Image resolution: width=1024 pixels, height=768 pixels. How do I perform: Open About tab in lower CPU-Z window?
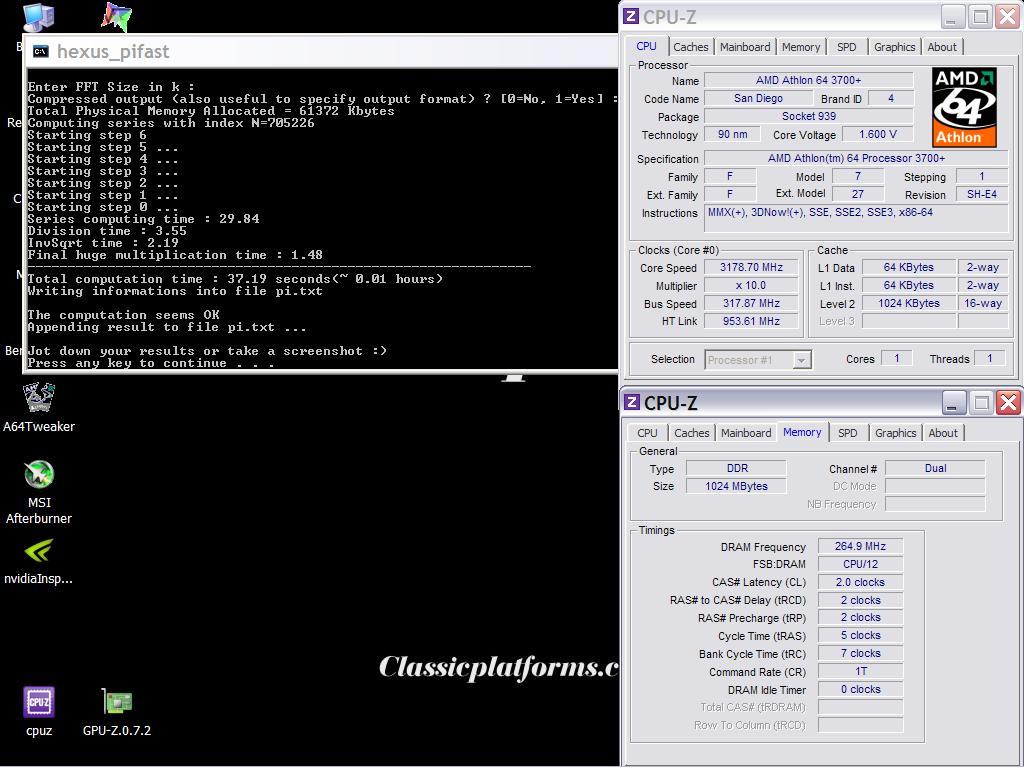click(943, 433)
